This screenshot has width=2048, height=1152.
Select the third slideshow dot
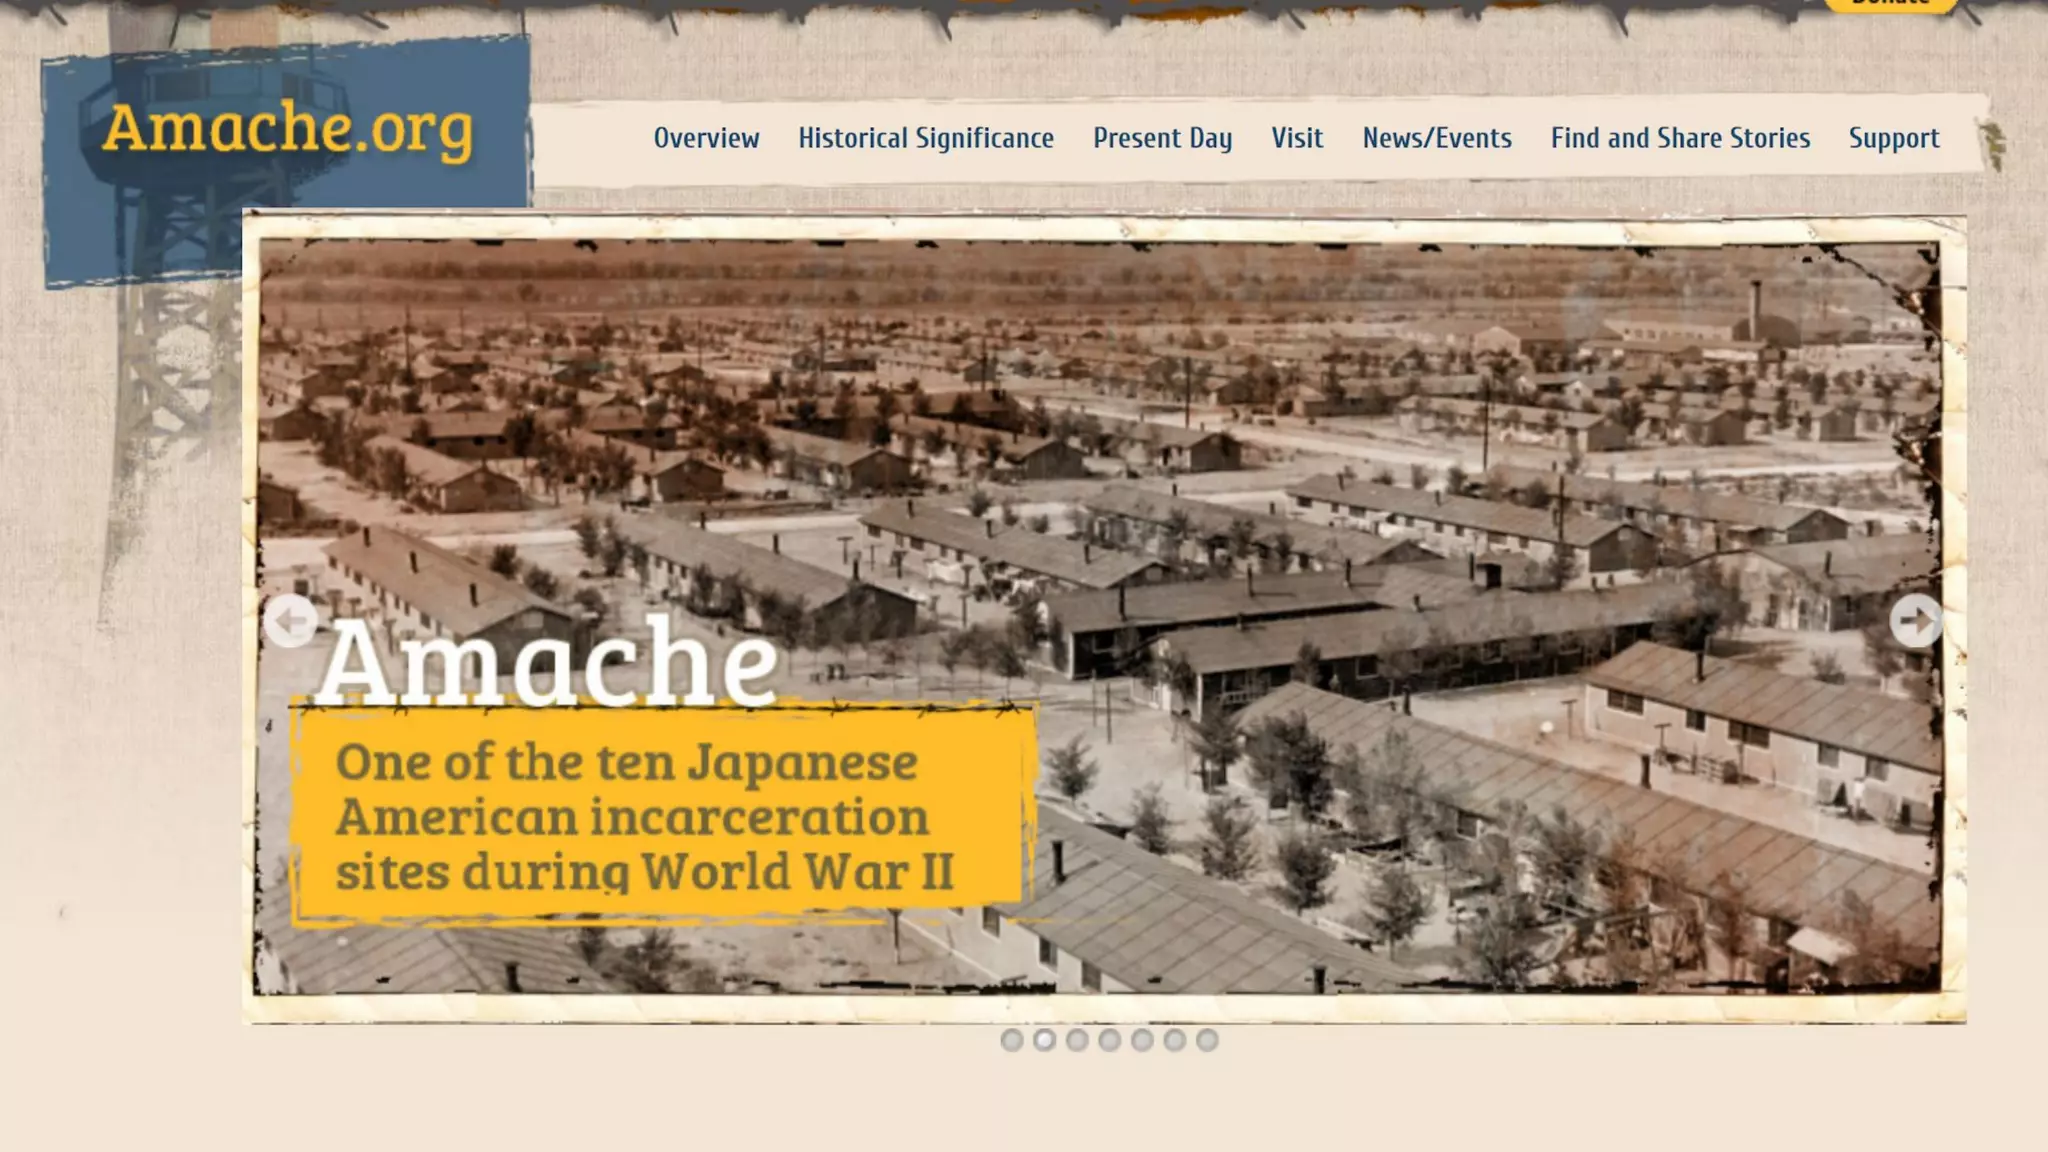(x=1077, y=1040)
